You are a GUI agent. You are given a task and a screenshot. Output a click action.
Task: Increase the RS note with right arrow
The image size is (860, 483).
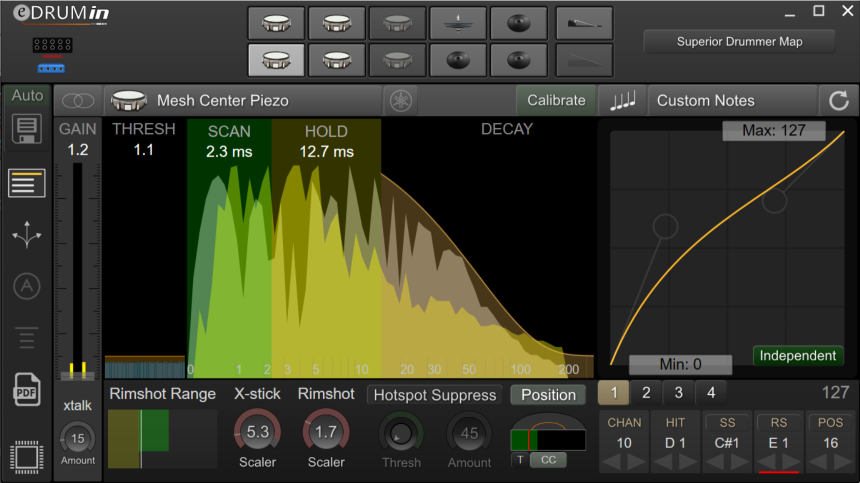[790, 463]
